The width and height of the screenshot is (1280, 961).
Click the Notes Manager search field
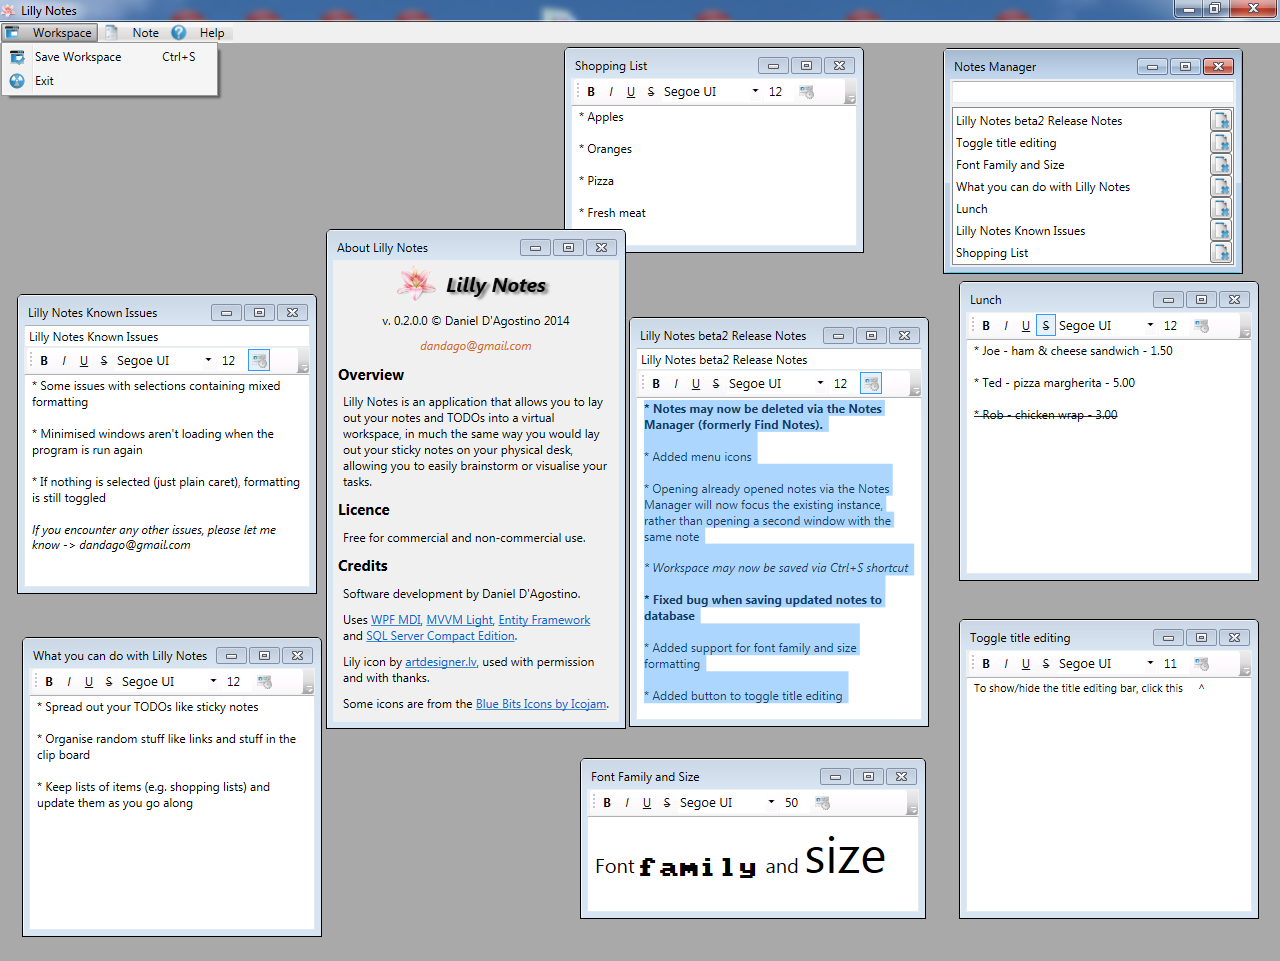[x=1092, y=93]
